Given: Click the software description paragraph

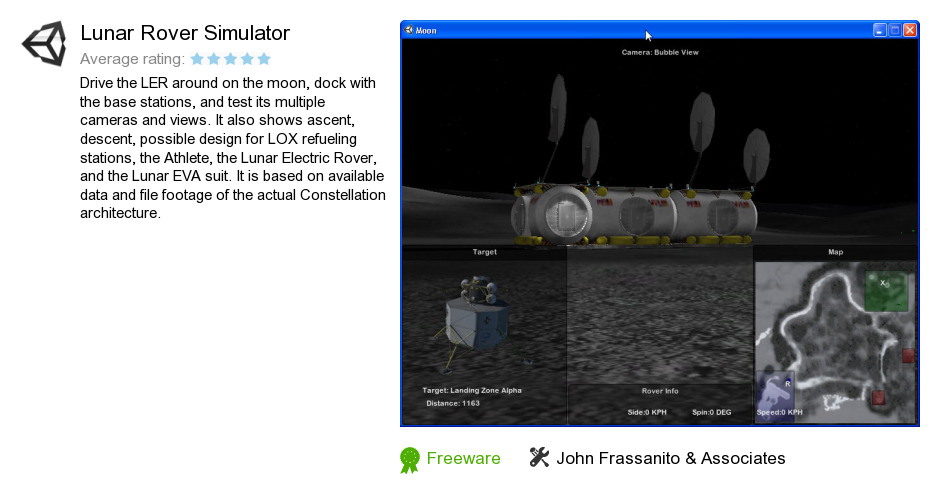Looking at the screenshot, I should pos(233,148).
